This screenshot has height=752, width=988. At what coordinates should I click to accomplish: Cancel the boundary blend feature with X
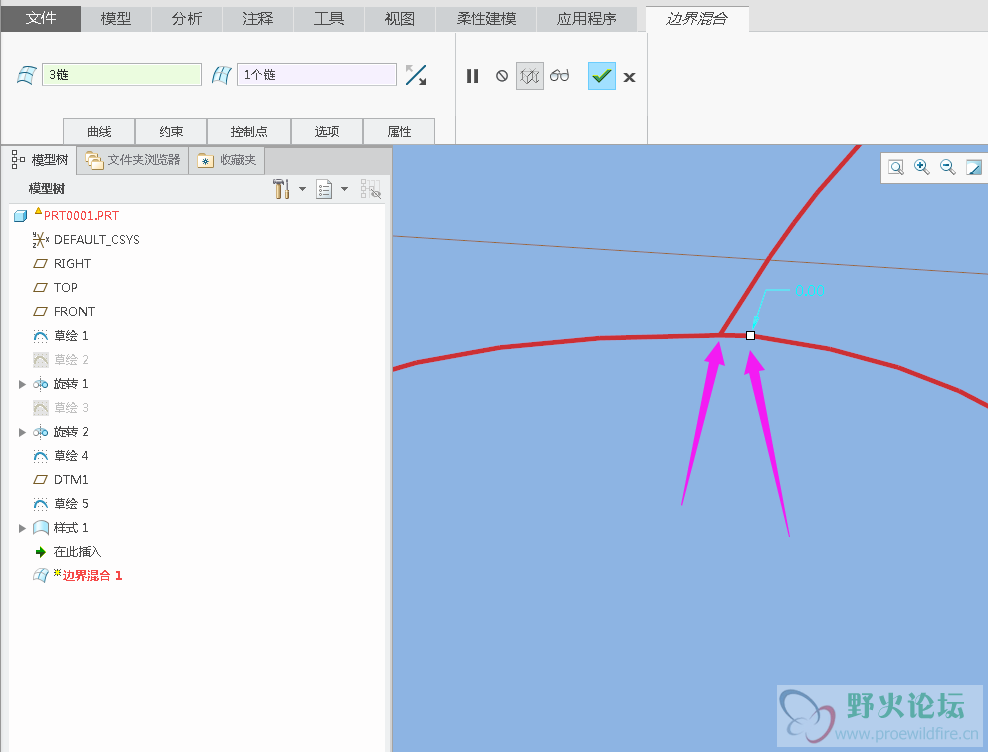(629, 77)
